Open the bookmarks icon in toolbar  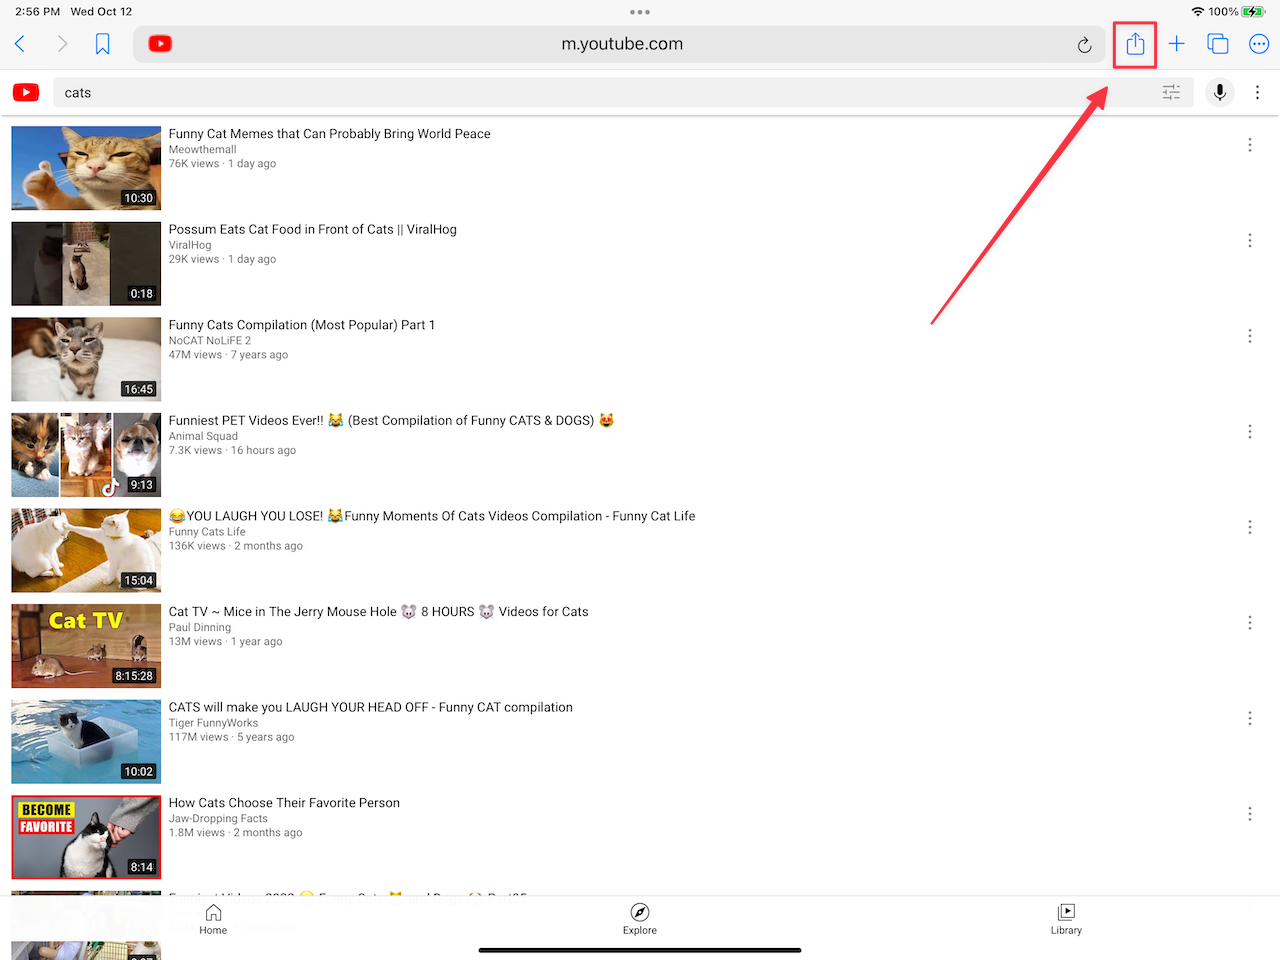pos(102,44)
